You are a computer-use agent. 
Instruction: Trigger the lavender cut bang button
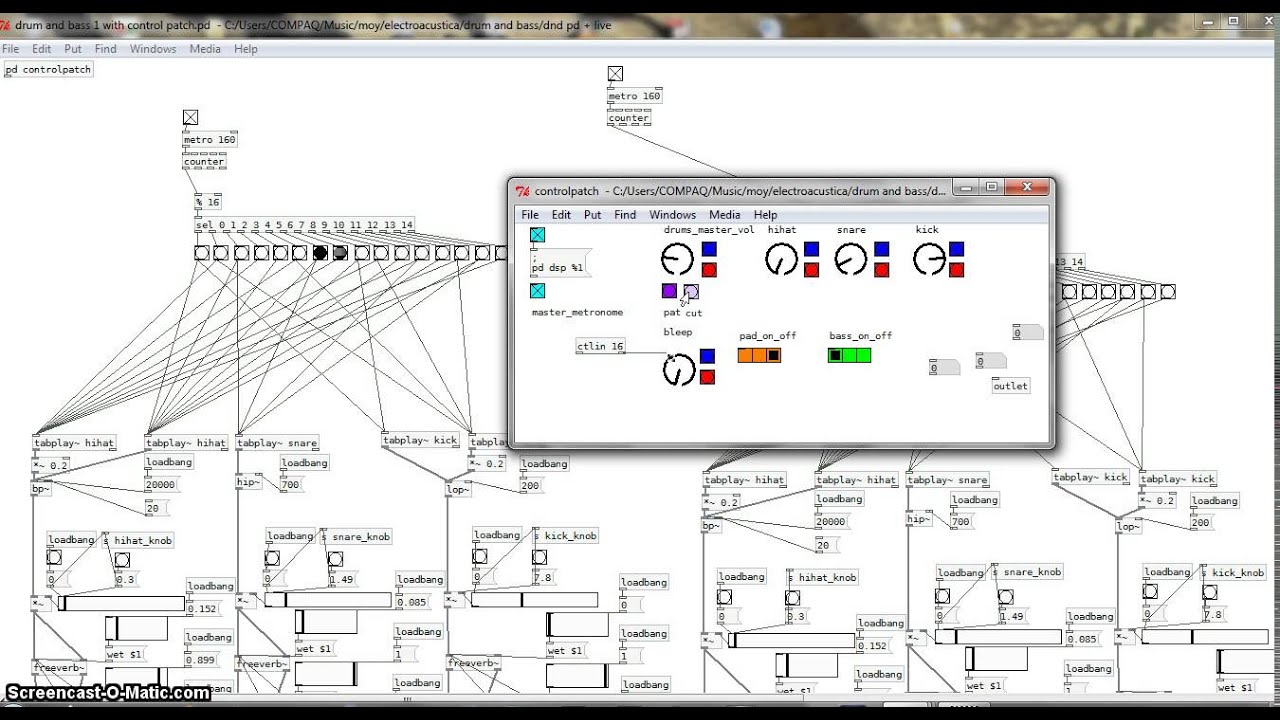[x=691, y=291]
